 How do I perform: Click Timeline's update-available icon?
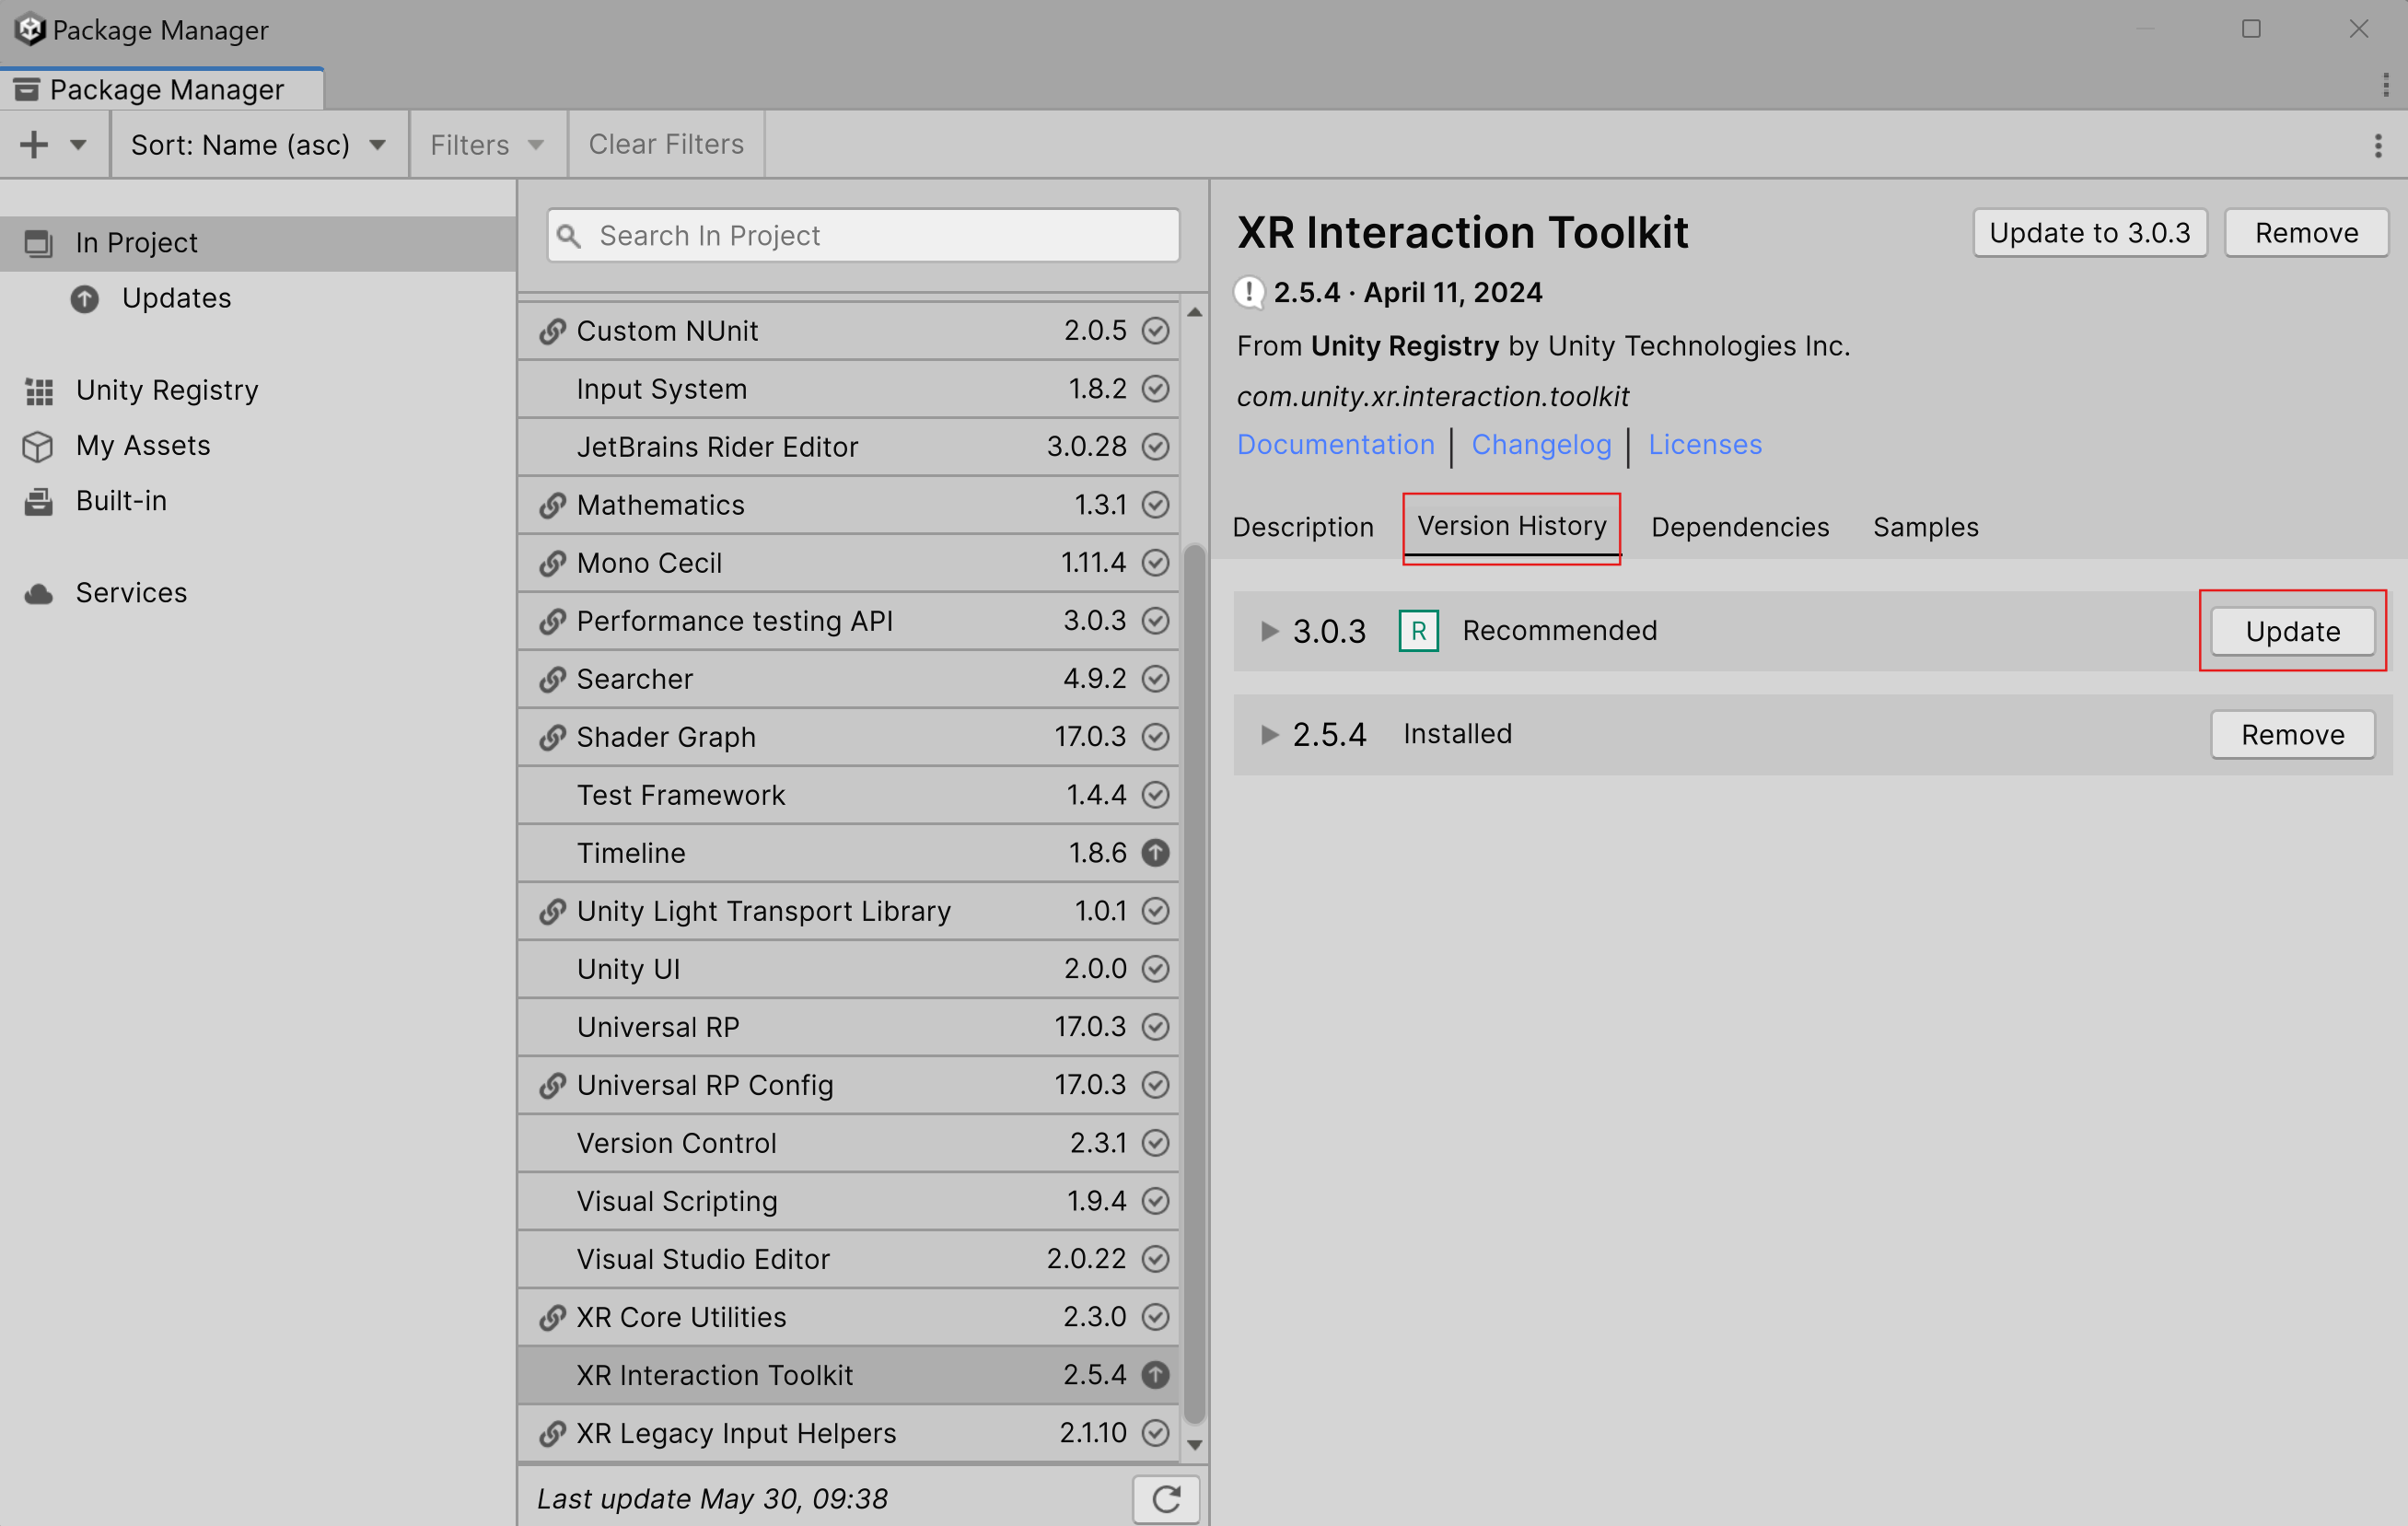(1156, 852)
